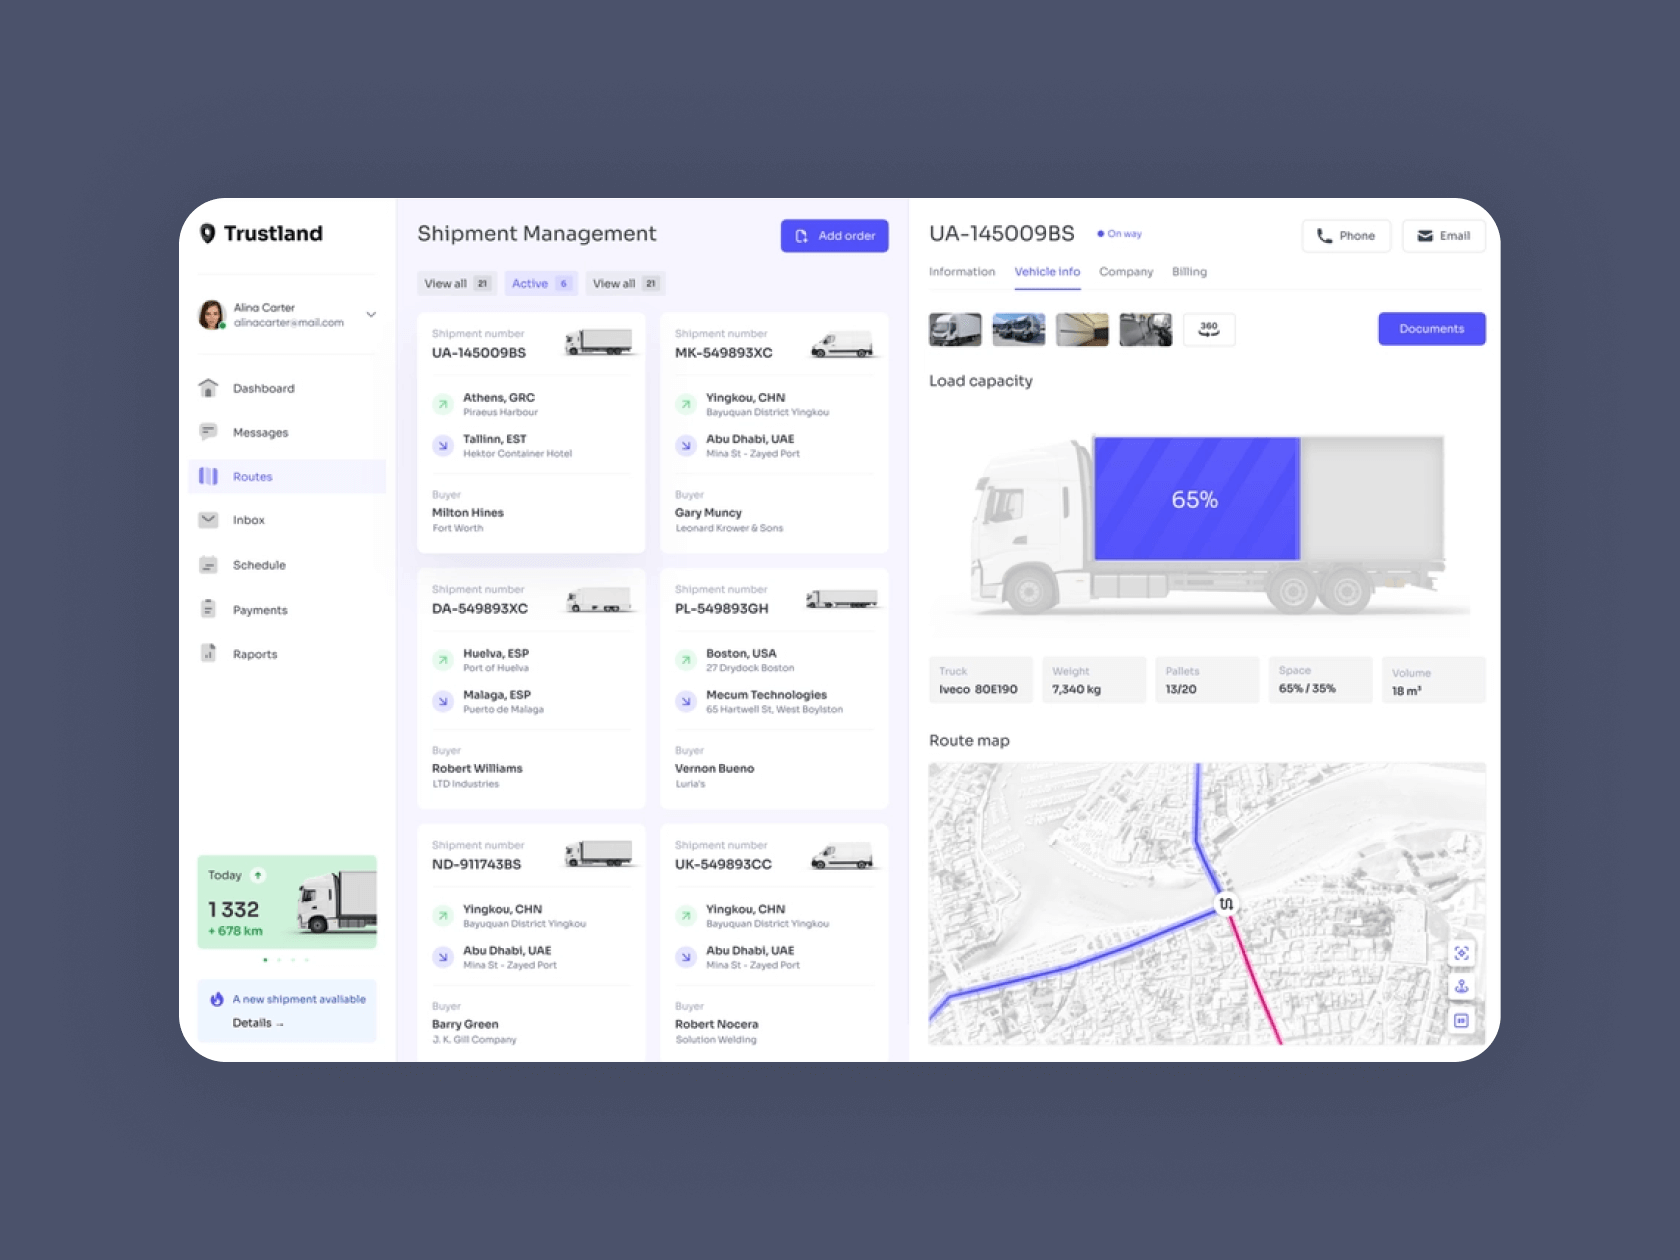Viewport: 1680px width, 1260px height.
Task: Click Space 65% / 35% value
Action: pos(1307,689)
